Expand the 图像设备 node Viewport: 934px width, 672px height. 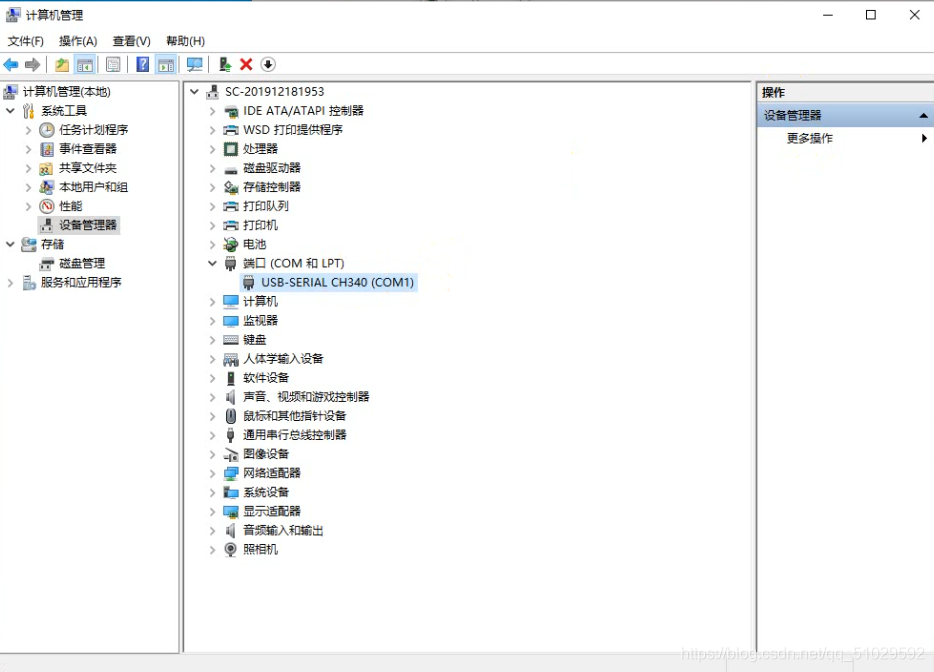pyautogui.click(x=212, y=454)
